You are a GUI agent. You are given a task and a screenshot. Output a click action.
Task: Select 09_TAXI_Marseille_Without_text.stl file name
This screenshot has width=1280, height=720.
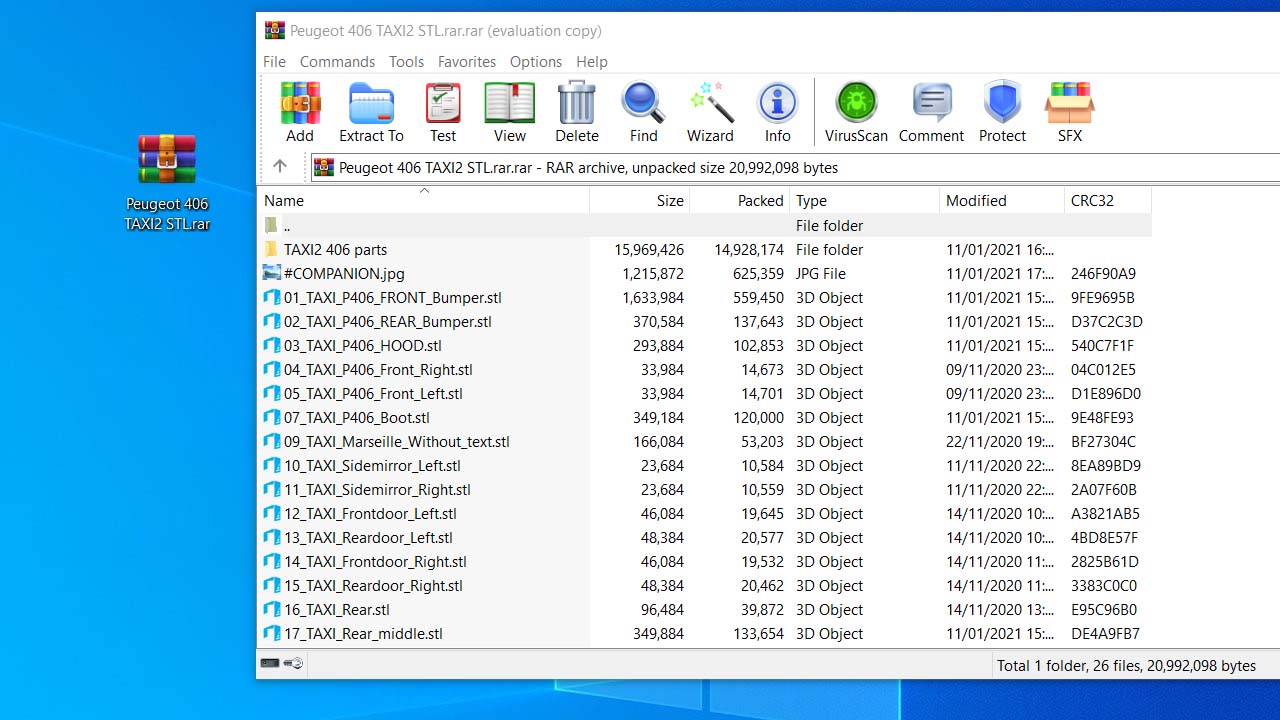(396, 441)
